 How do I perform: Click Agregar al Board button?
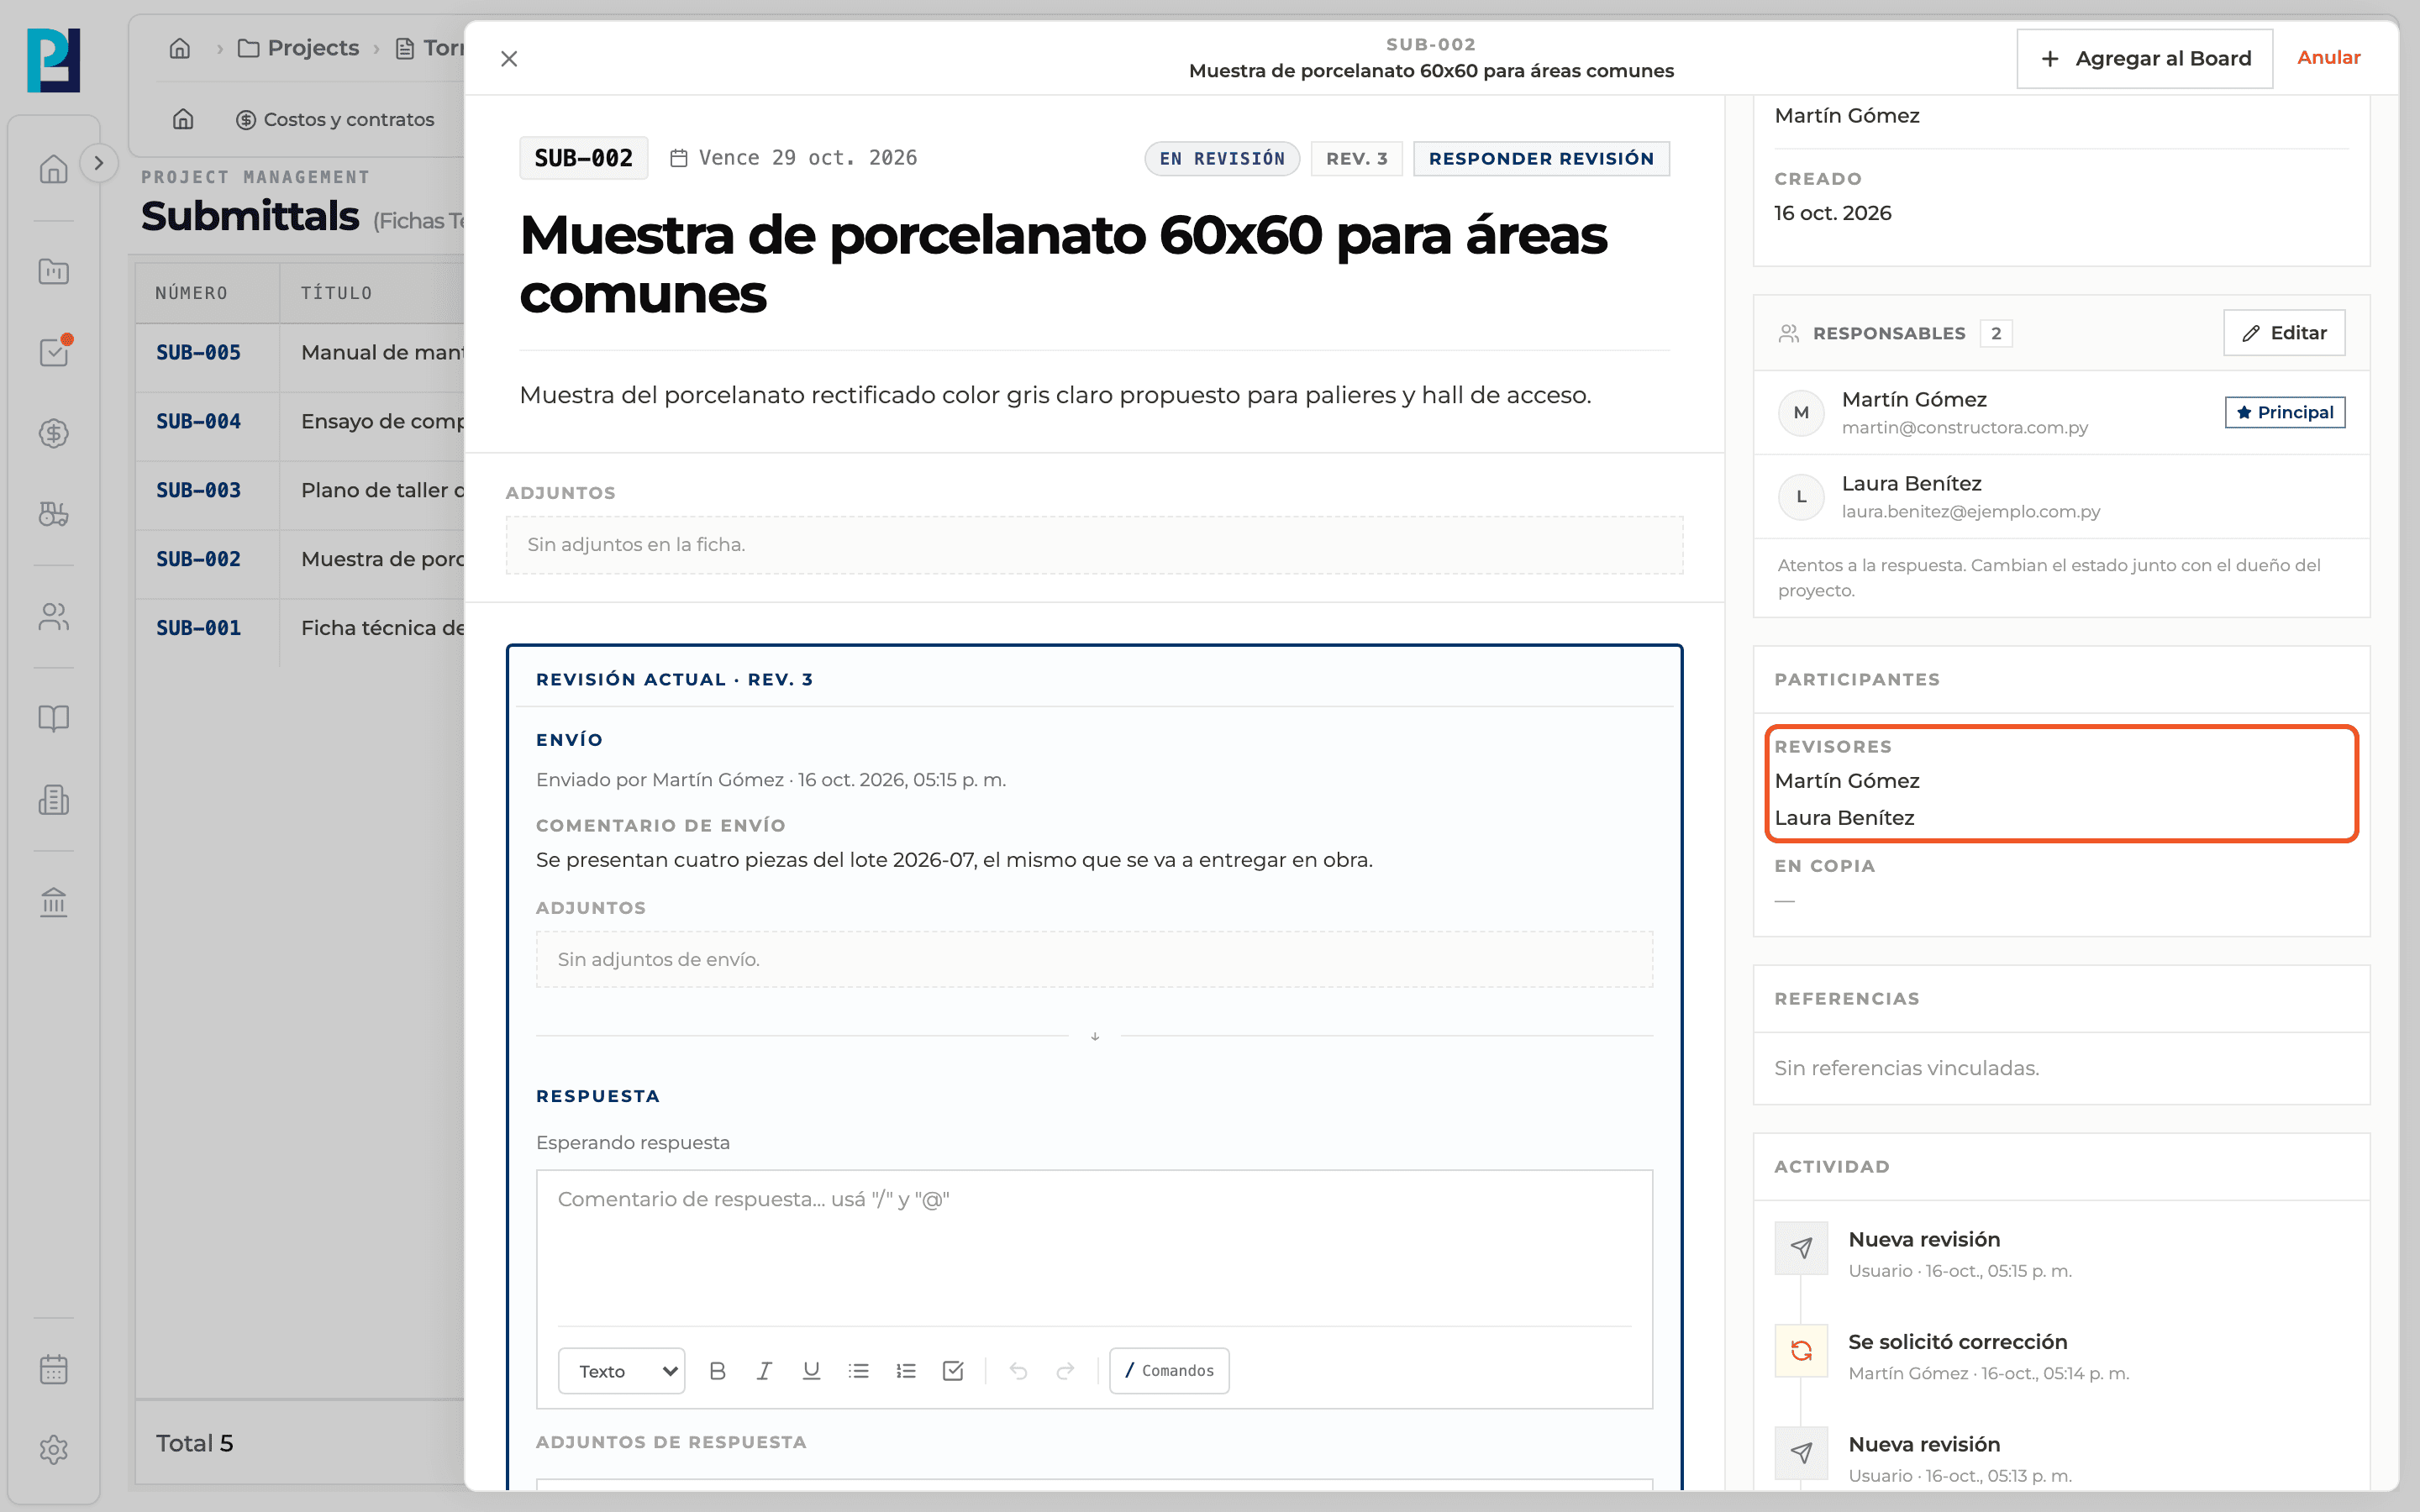[x=2144, y=58]
